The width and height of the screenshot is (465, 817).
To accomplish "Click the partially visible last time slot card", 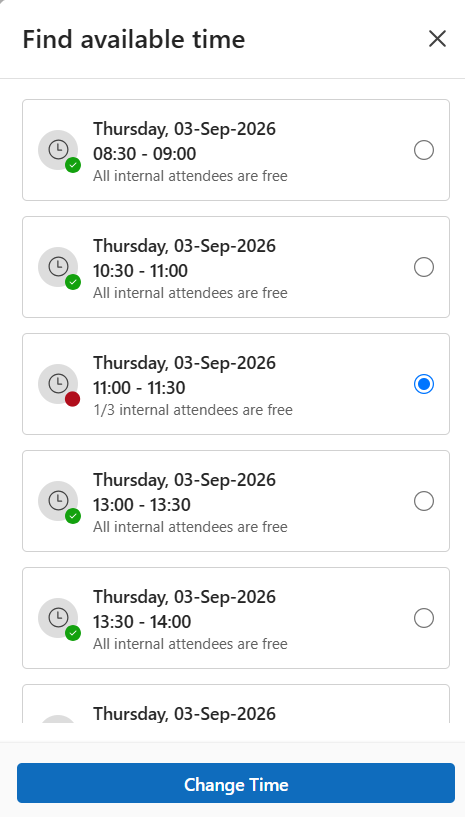I will click(236, 703).
